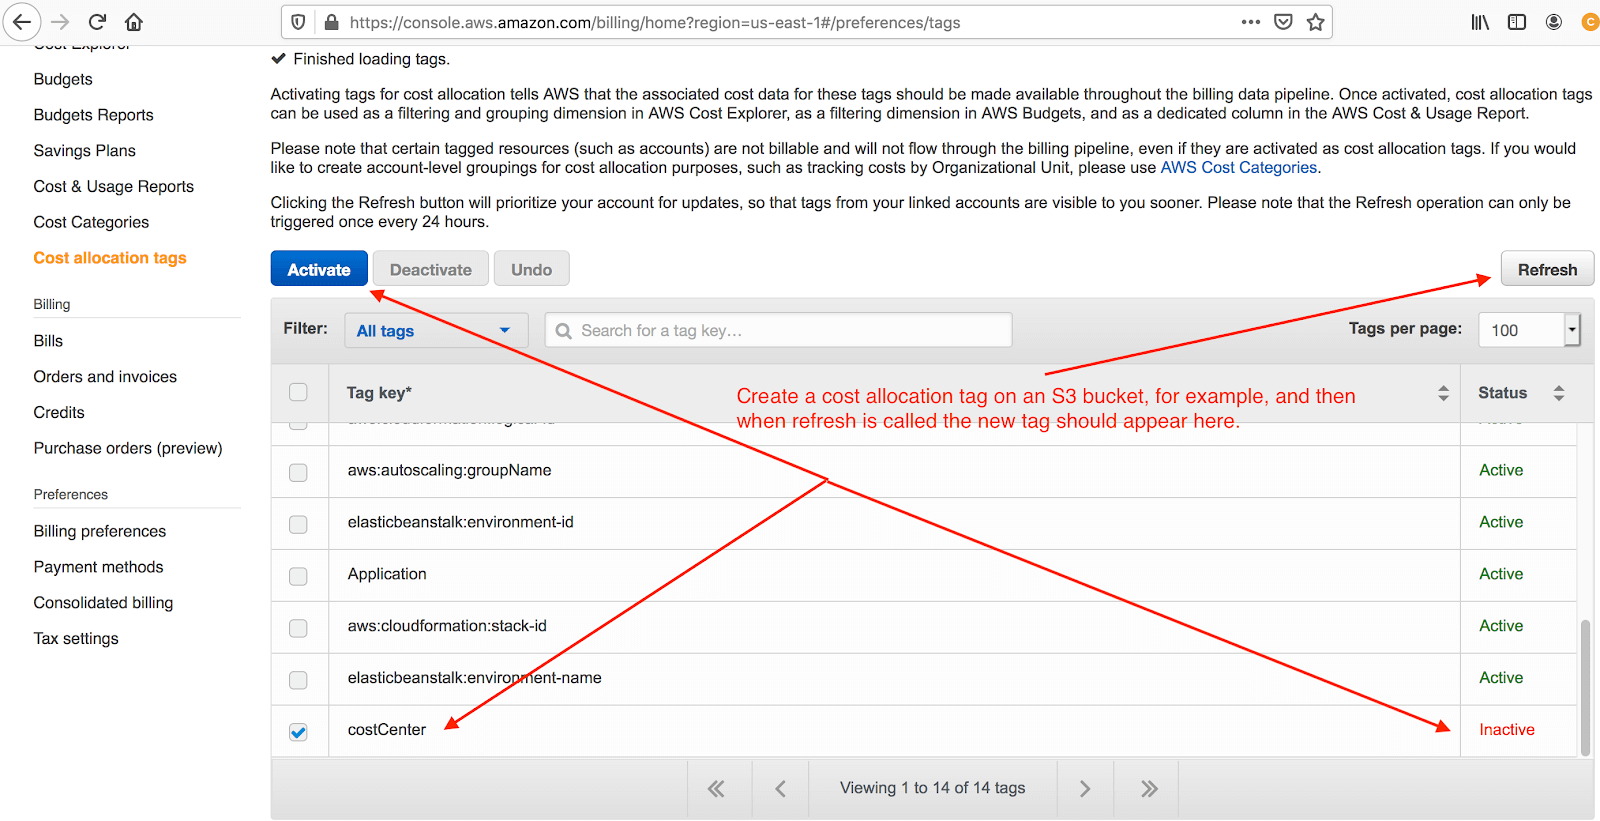
Task: Open Payment methods
Action: 98,567
